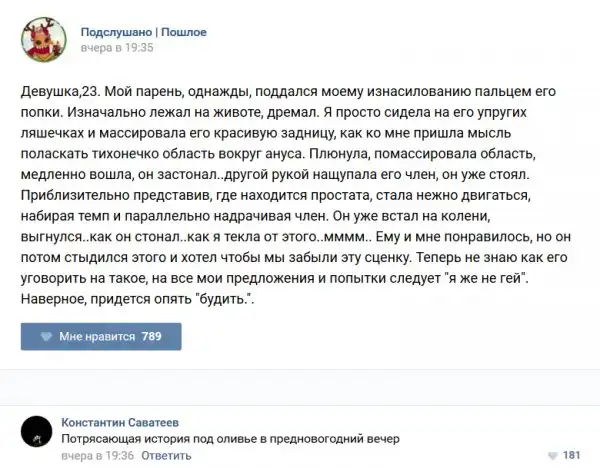Click the 789 likes counter
Viewport: 600px width, 468px height.
[x=152, y=337]
